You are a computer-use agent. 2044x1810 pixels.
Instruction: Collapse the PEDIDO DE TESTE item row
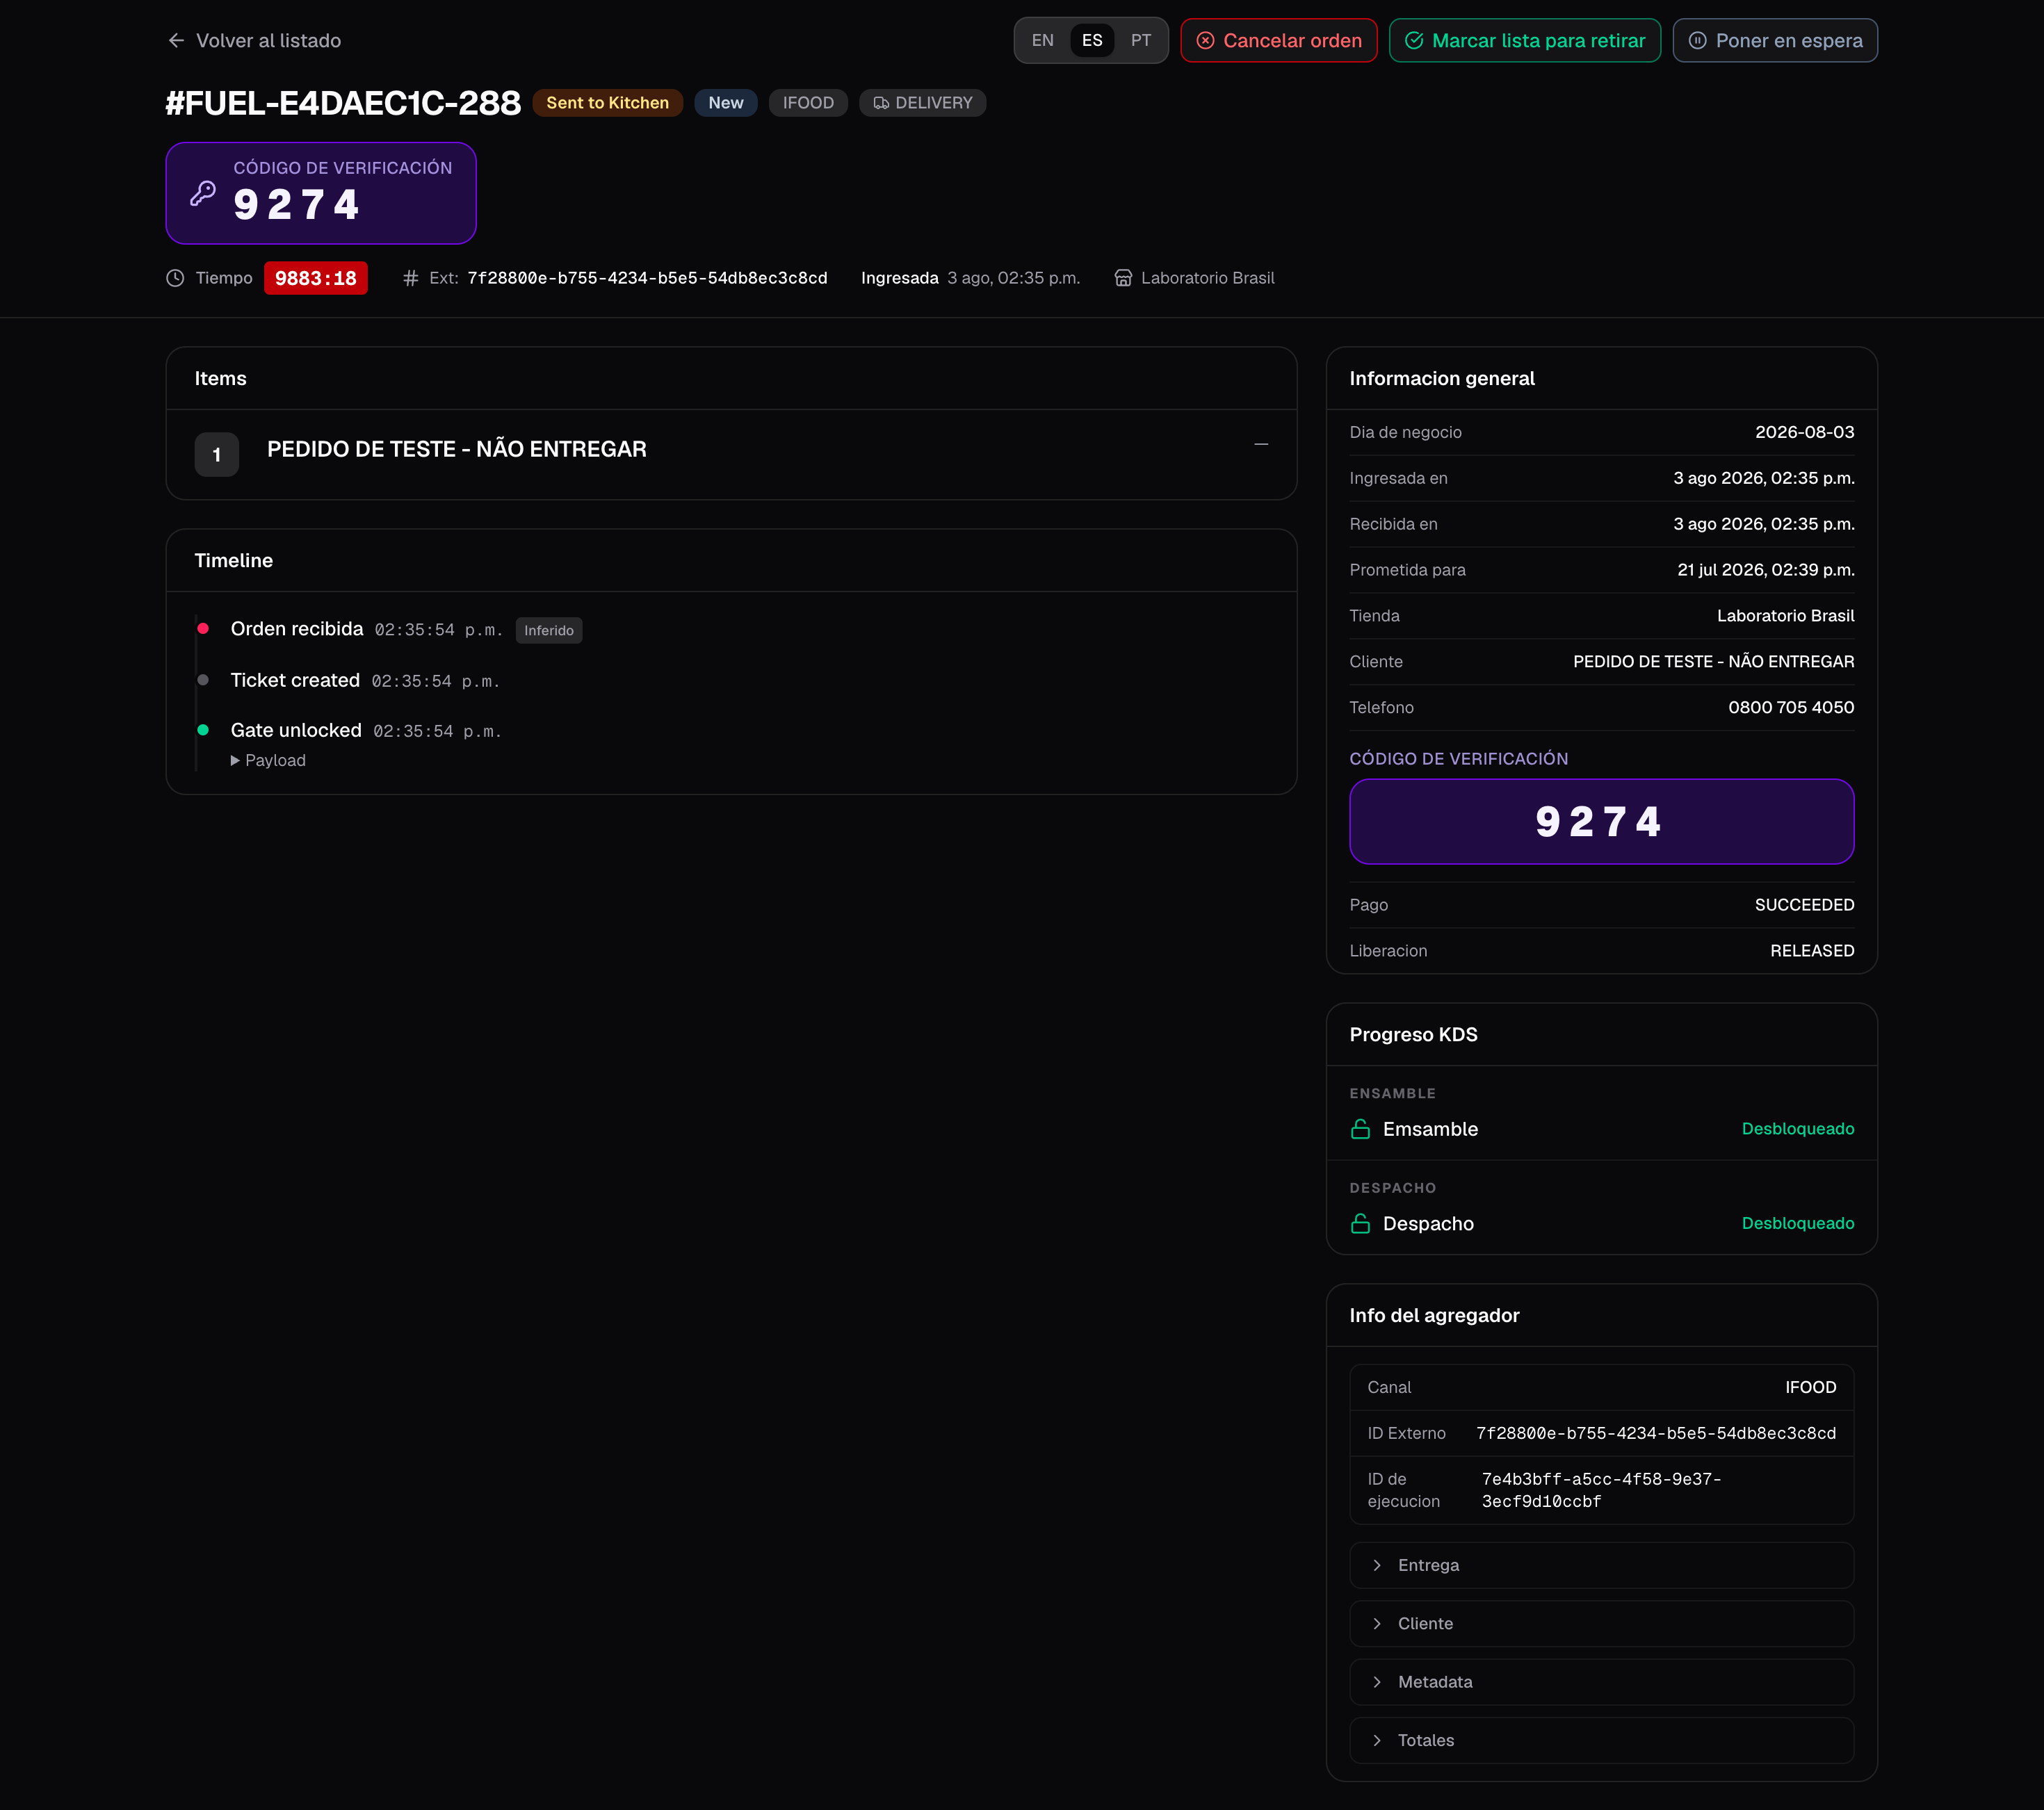click(1261, 444)
